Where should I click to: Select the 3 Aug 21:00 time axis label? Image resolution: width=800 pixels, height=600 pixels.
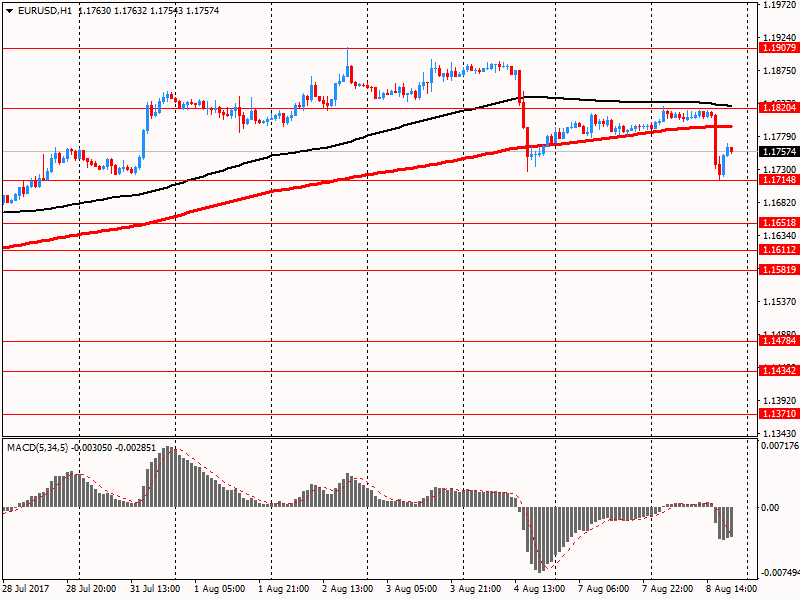point(476,589)
